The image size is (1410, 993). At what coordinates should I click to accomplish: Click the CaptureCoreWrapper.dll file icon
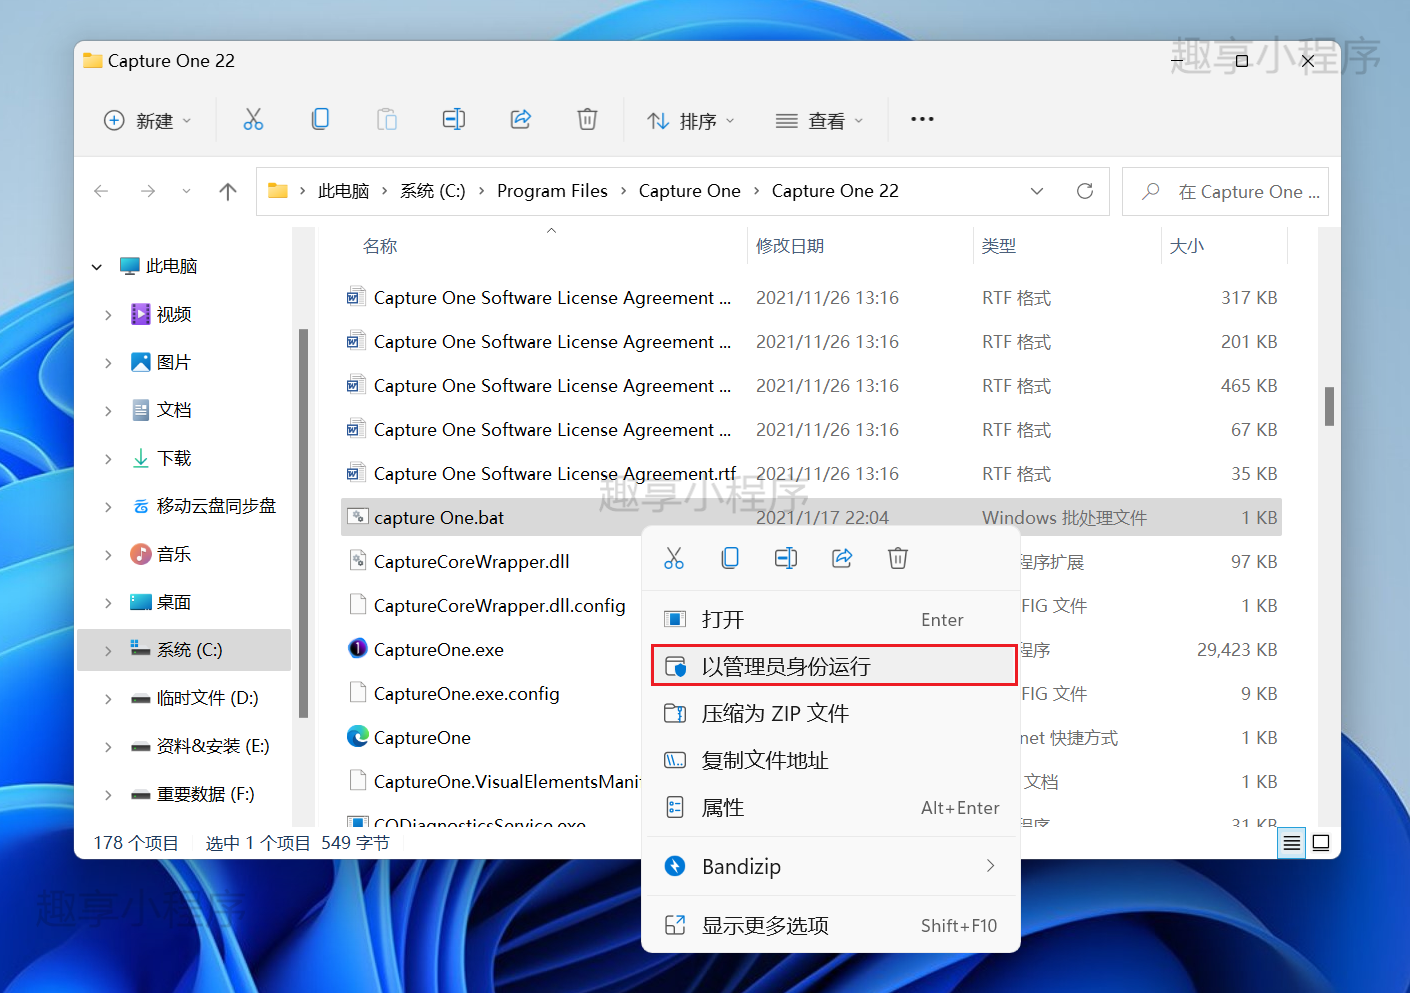click(357, 561)
